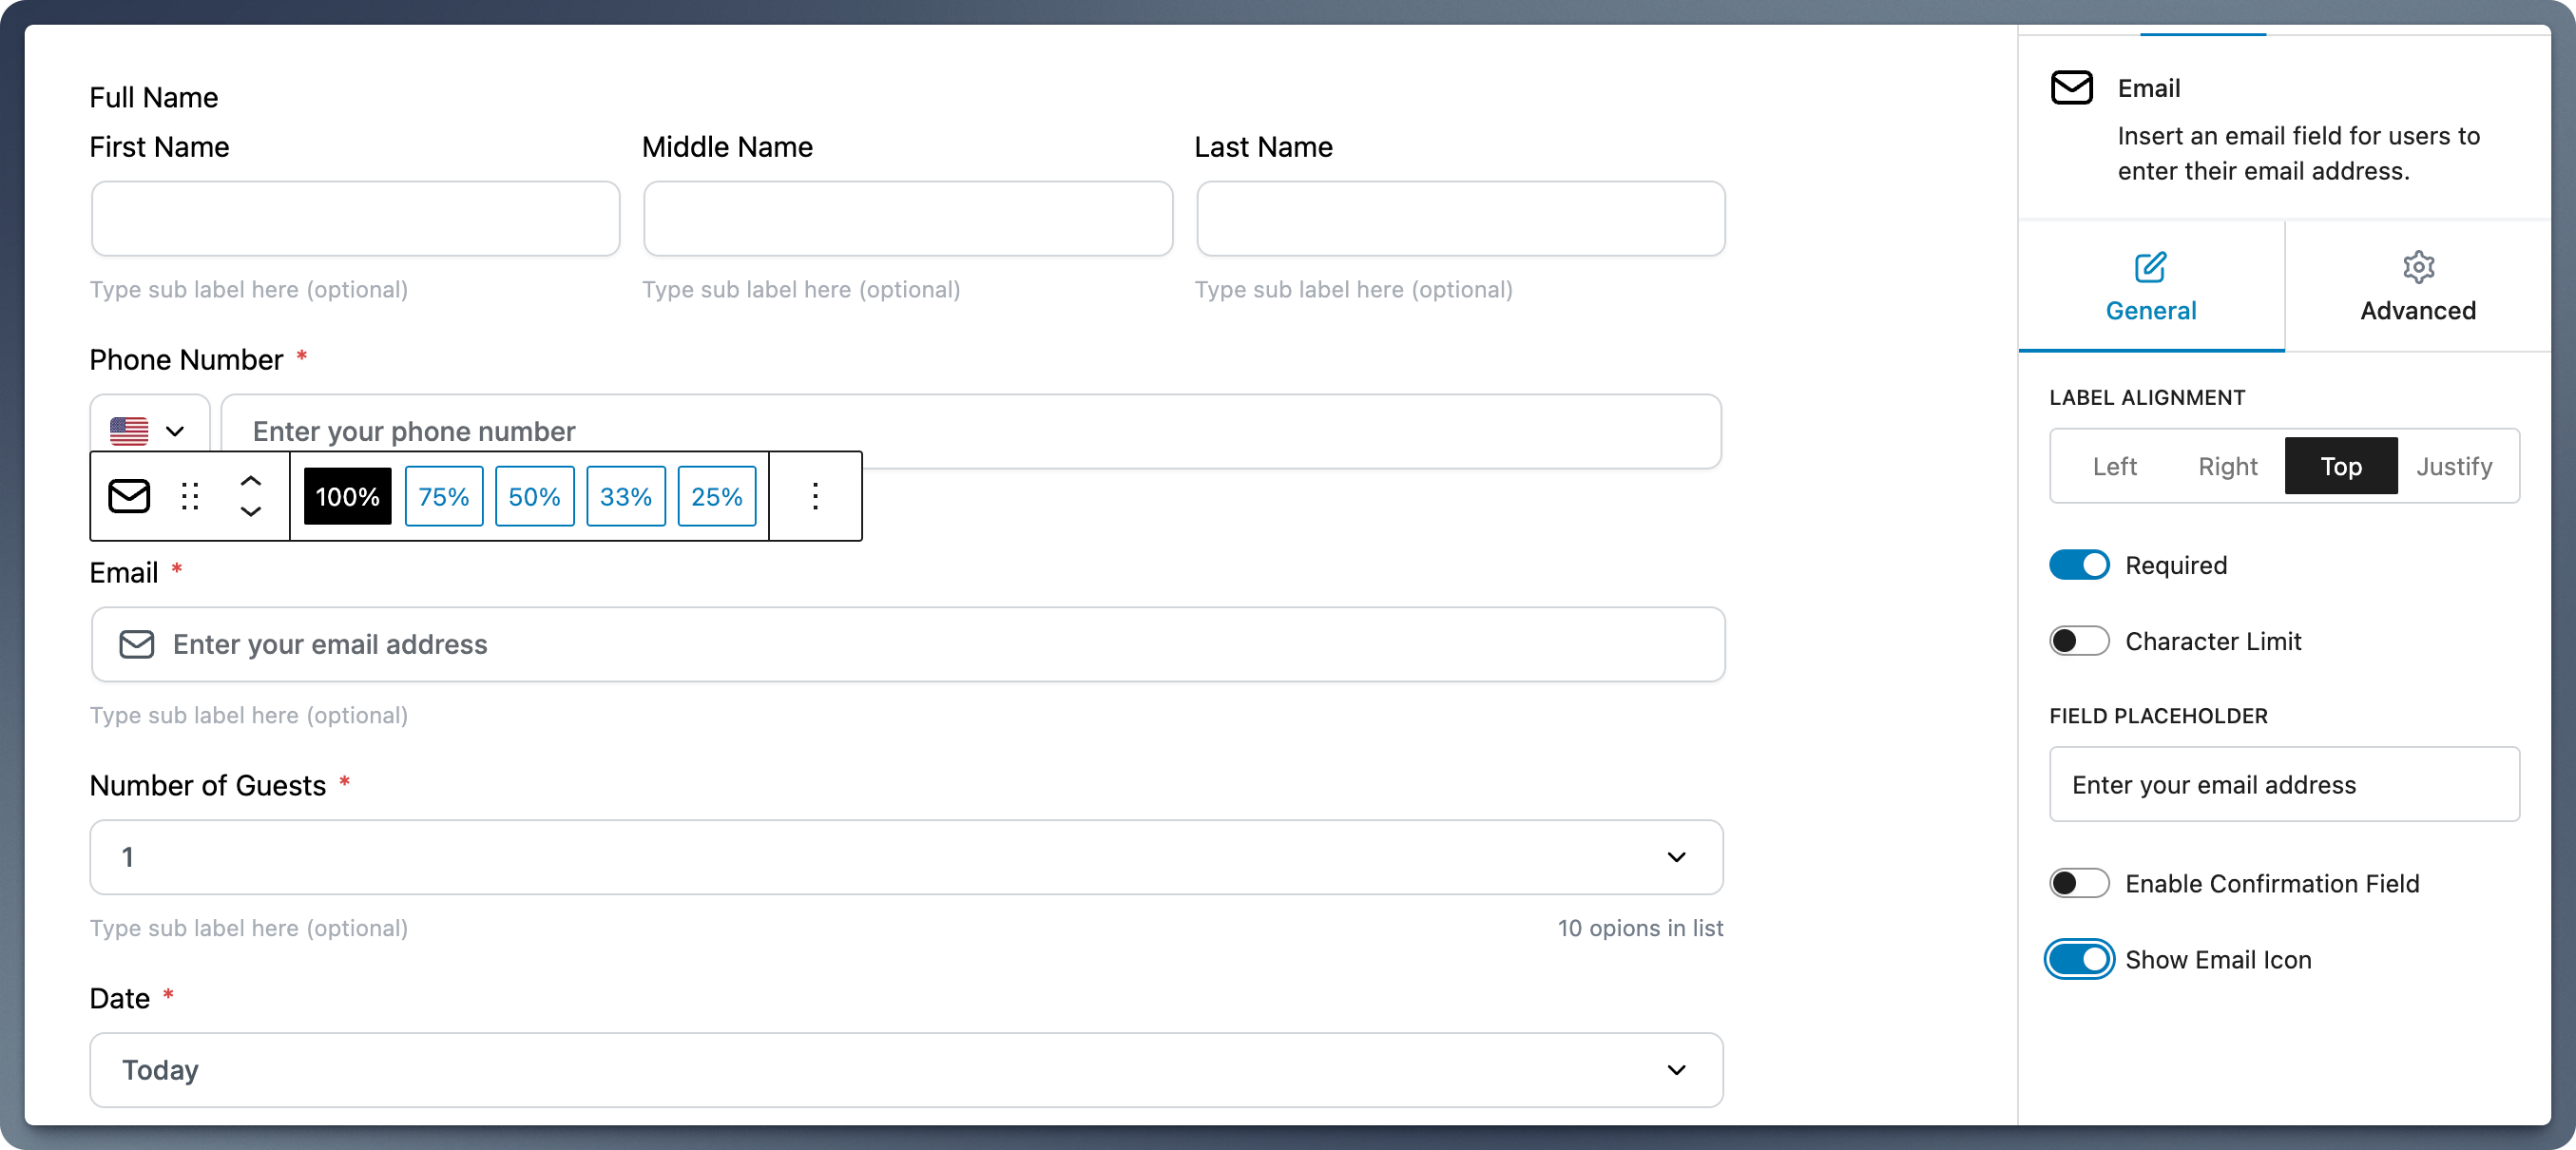Select Right label alignment
The image size is (2576, 1150).
[2227, 466]
